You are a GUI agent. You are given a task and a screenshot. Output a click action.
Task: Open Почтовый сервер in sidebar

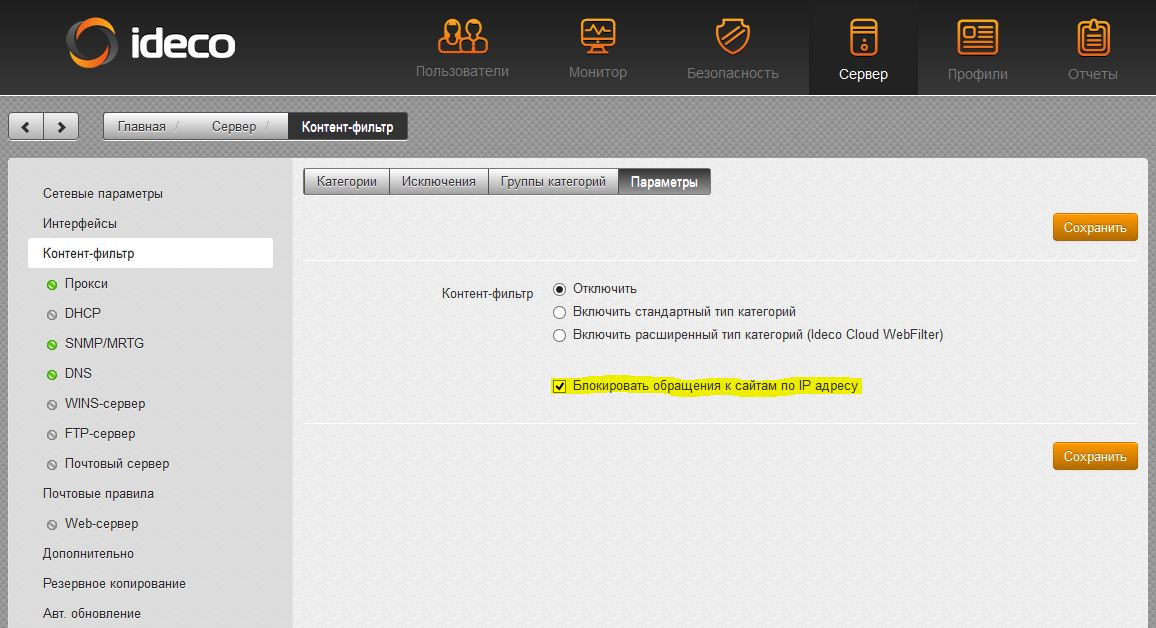click(116, 464)
